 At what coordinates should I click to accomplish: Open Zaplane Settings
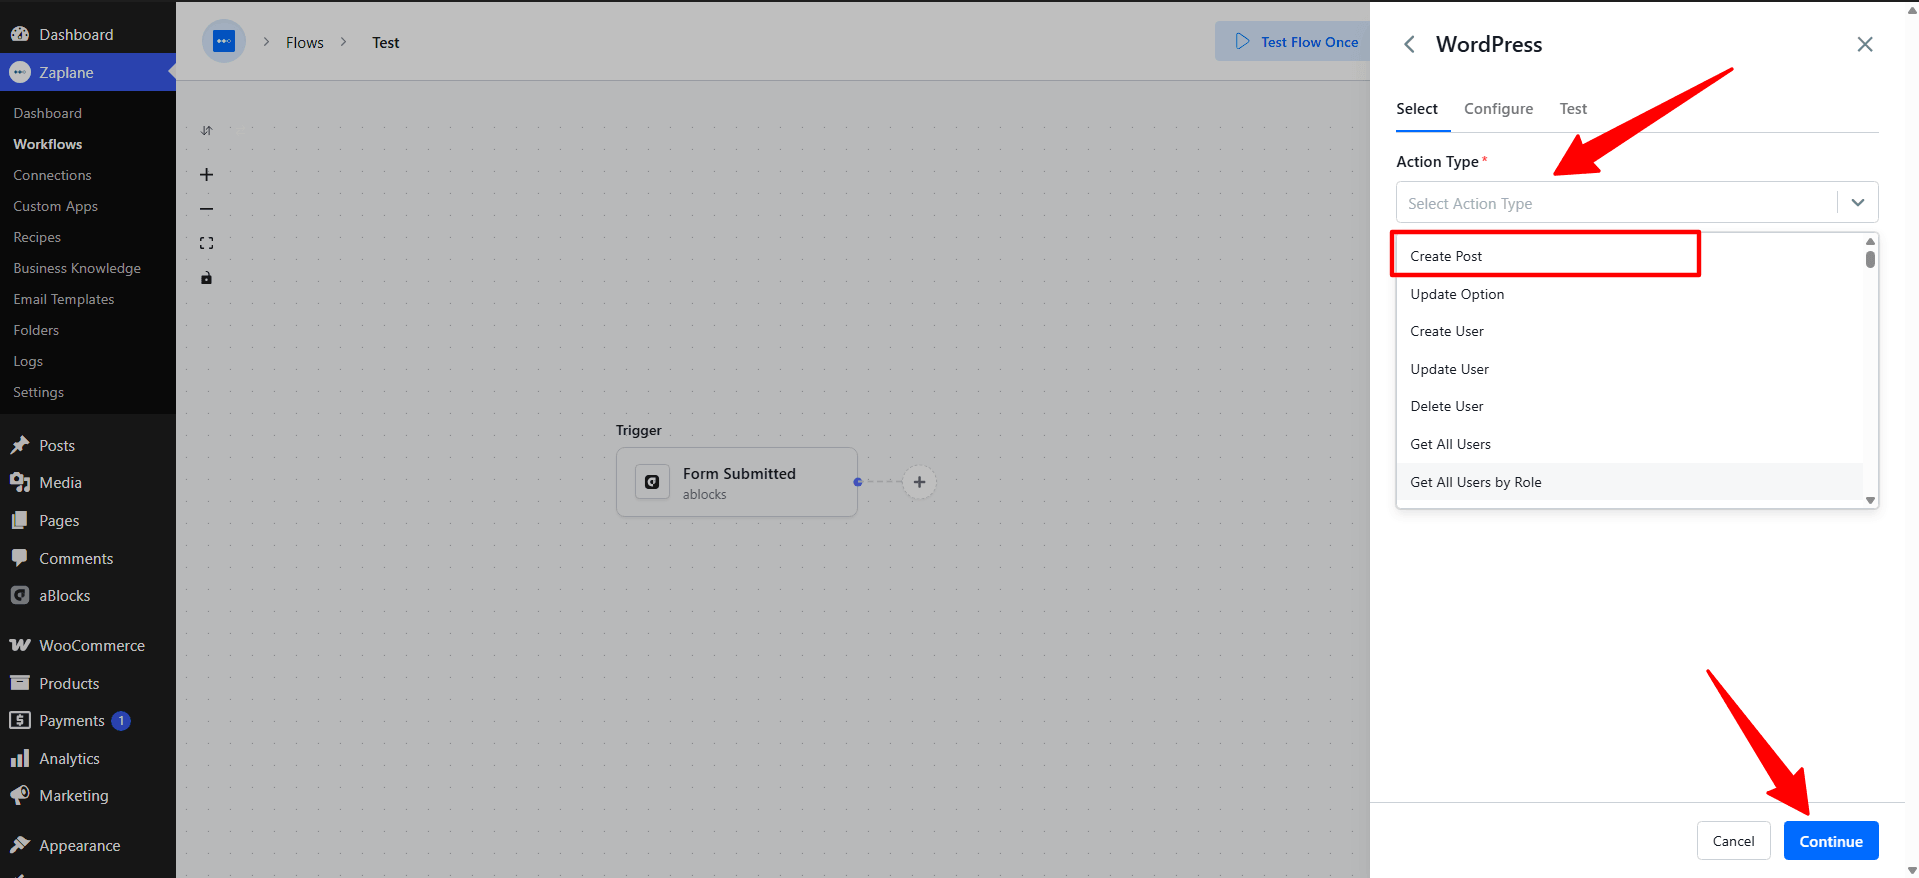coord(38,392)
